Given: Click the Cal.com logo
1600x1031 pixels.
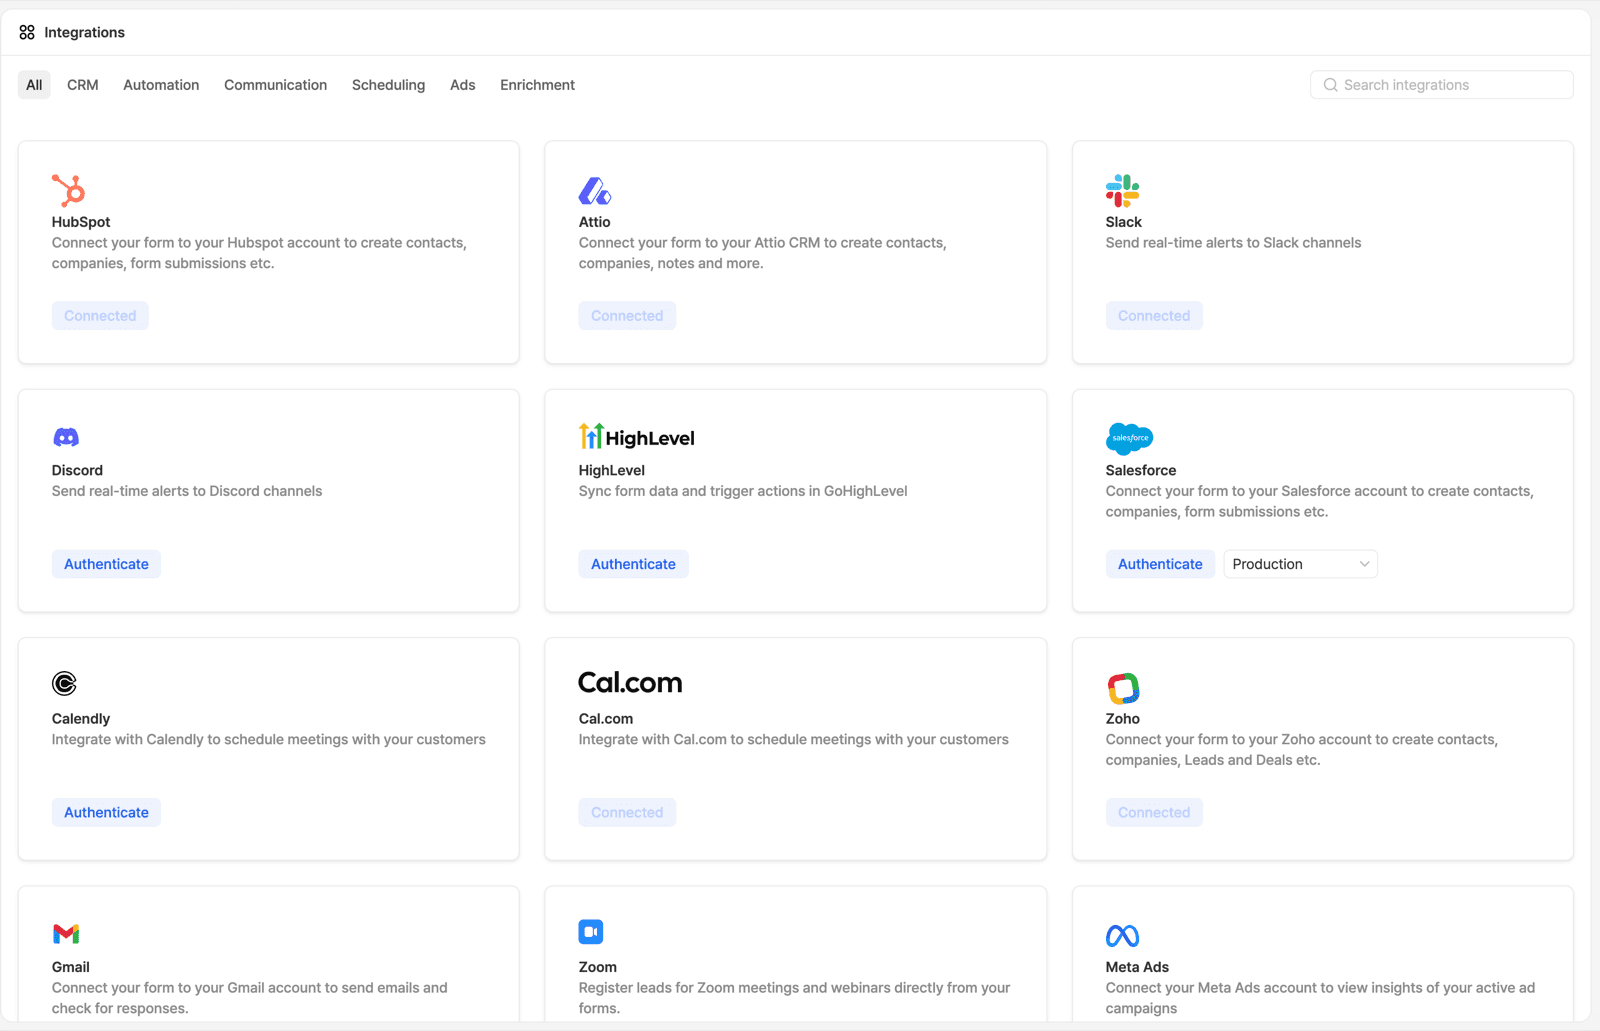Looking at the screenshot, I should (x=630, y=683).
